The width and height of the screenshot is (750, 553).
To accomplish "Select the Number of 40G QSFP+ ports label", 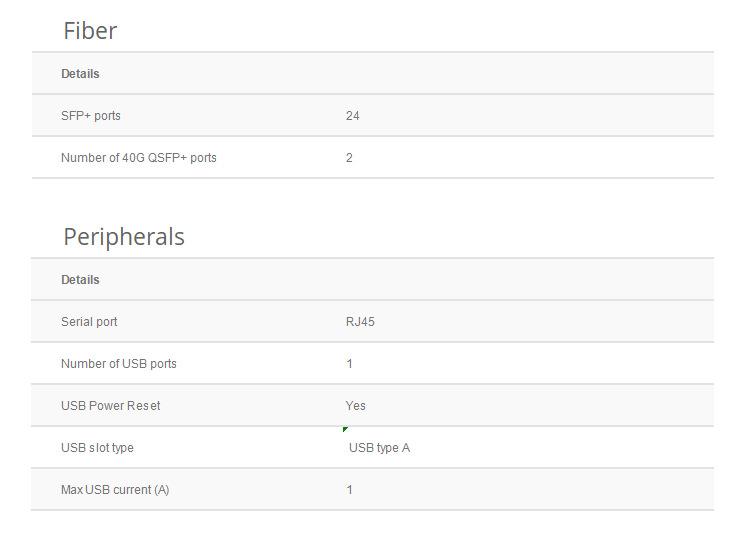I will click(x=139, y=158).
